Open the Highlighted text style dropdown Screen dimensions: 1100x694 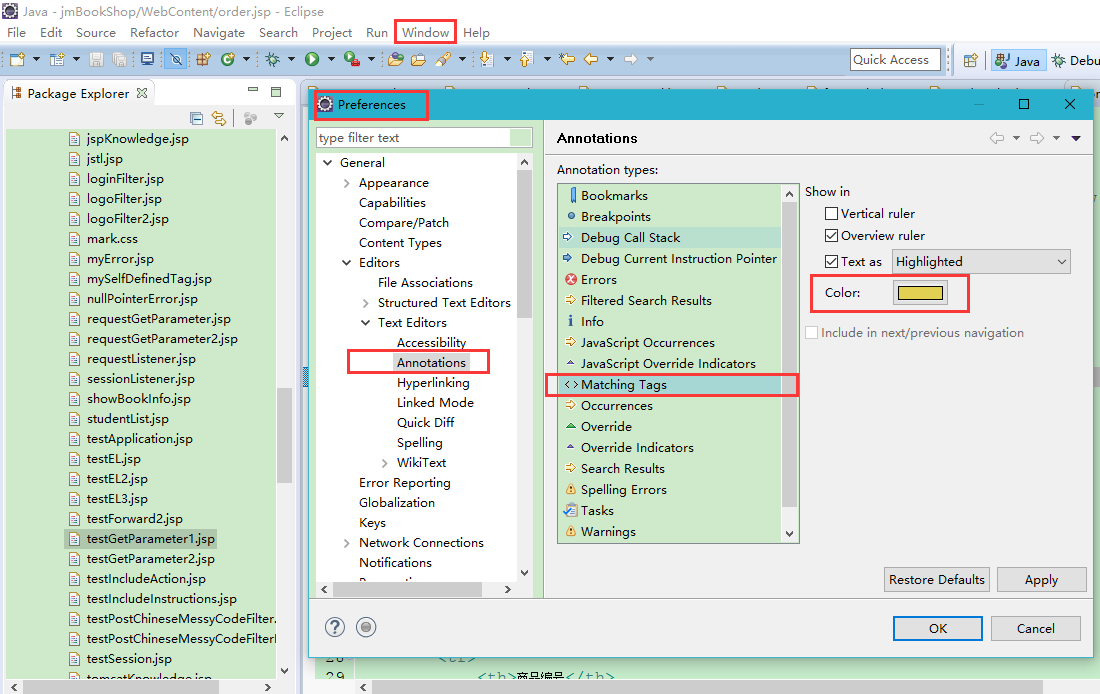coord(981,262)
